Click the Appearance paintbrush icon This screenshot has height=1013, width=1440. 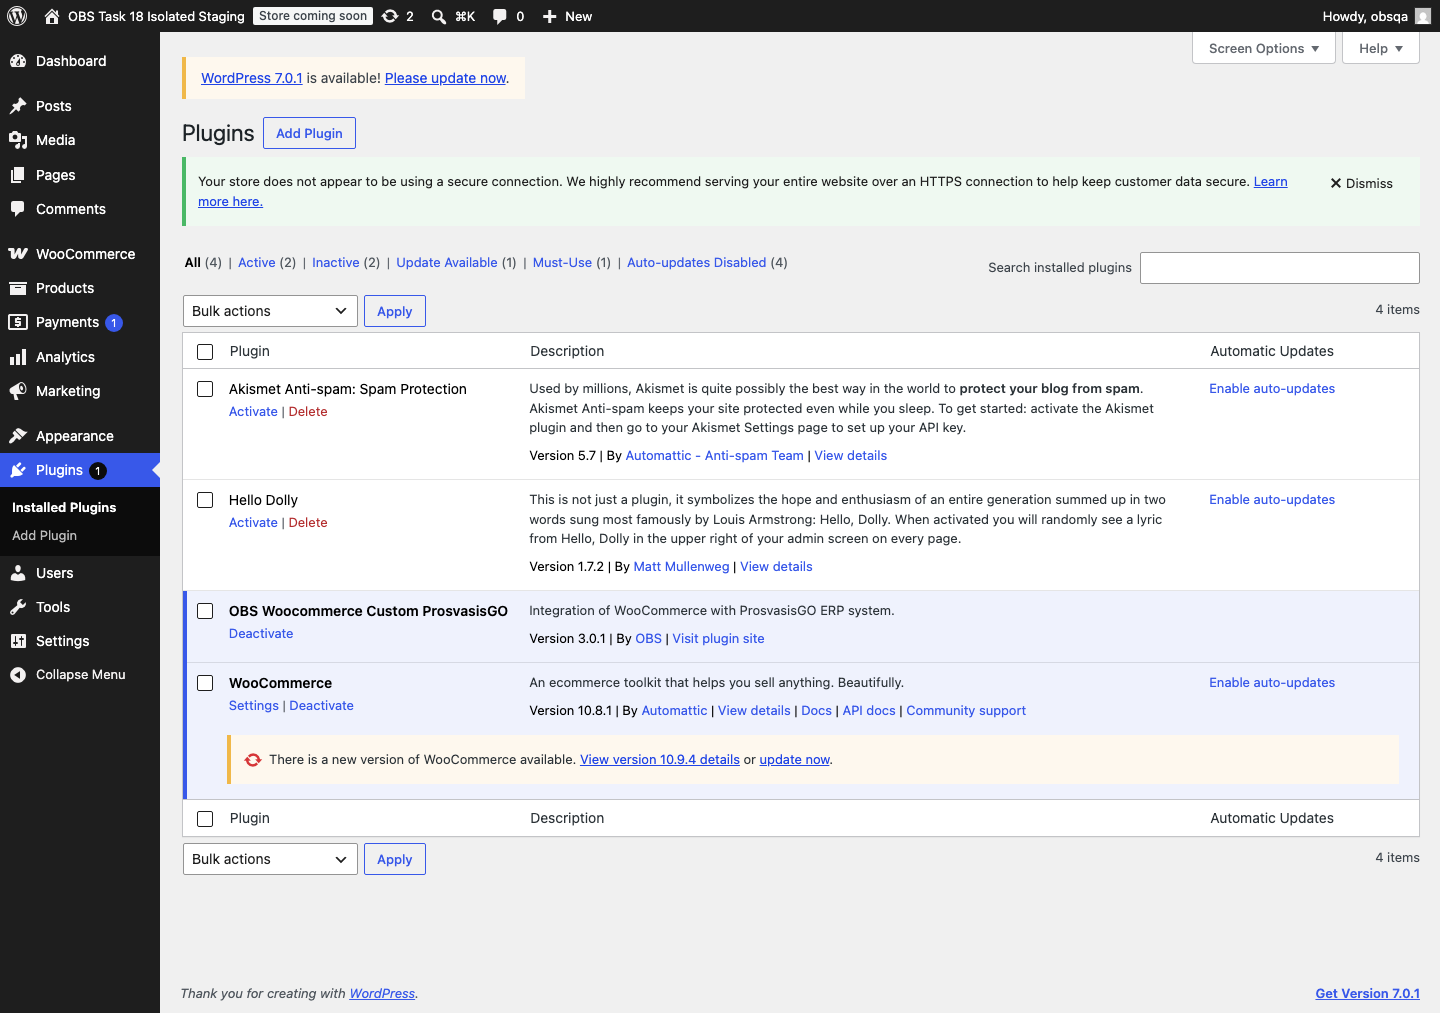click(18, 436)
